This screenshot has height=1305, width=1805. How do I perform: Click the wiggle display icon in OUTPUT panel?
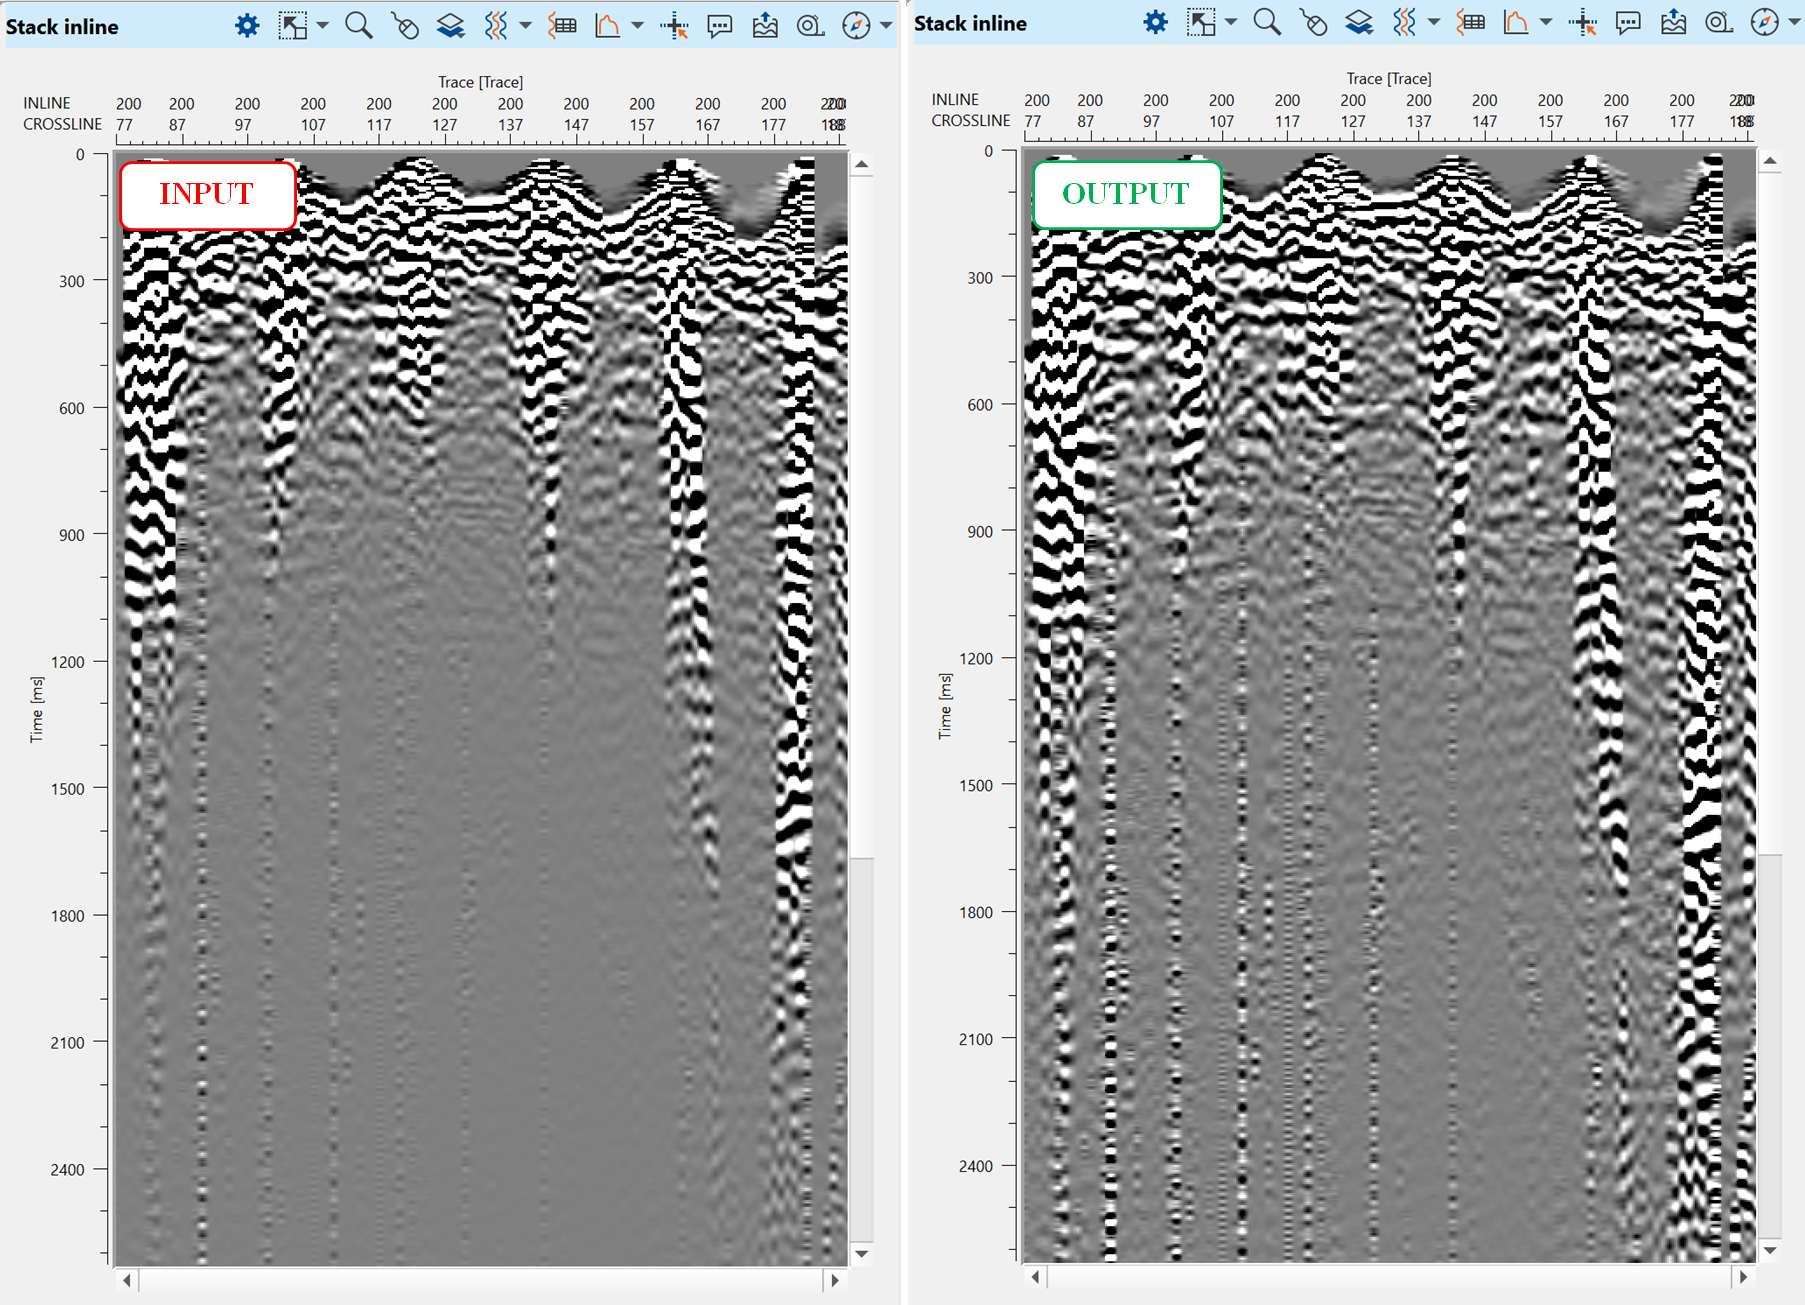pyautogui.click(x=1404, y=23)
